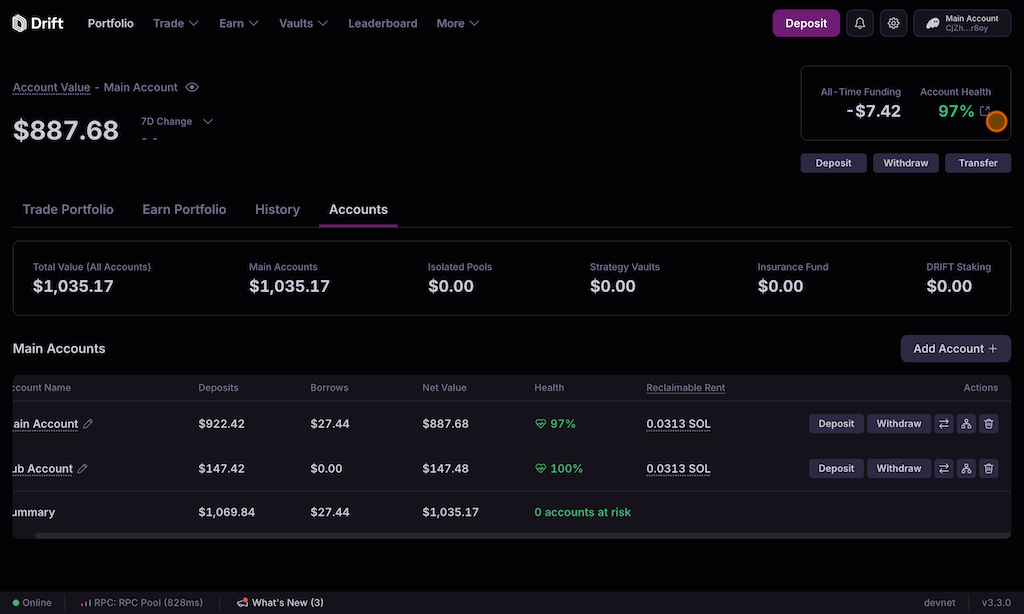The height and width of the screenshot is (614, 1024).
Task: Expand the More menu
Action: (x=457, y=23)
